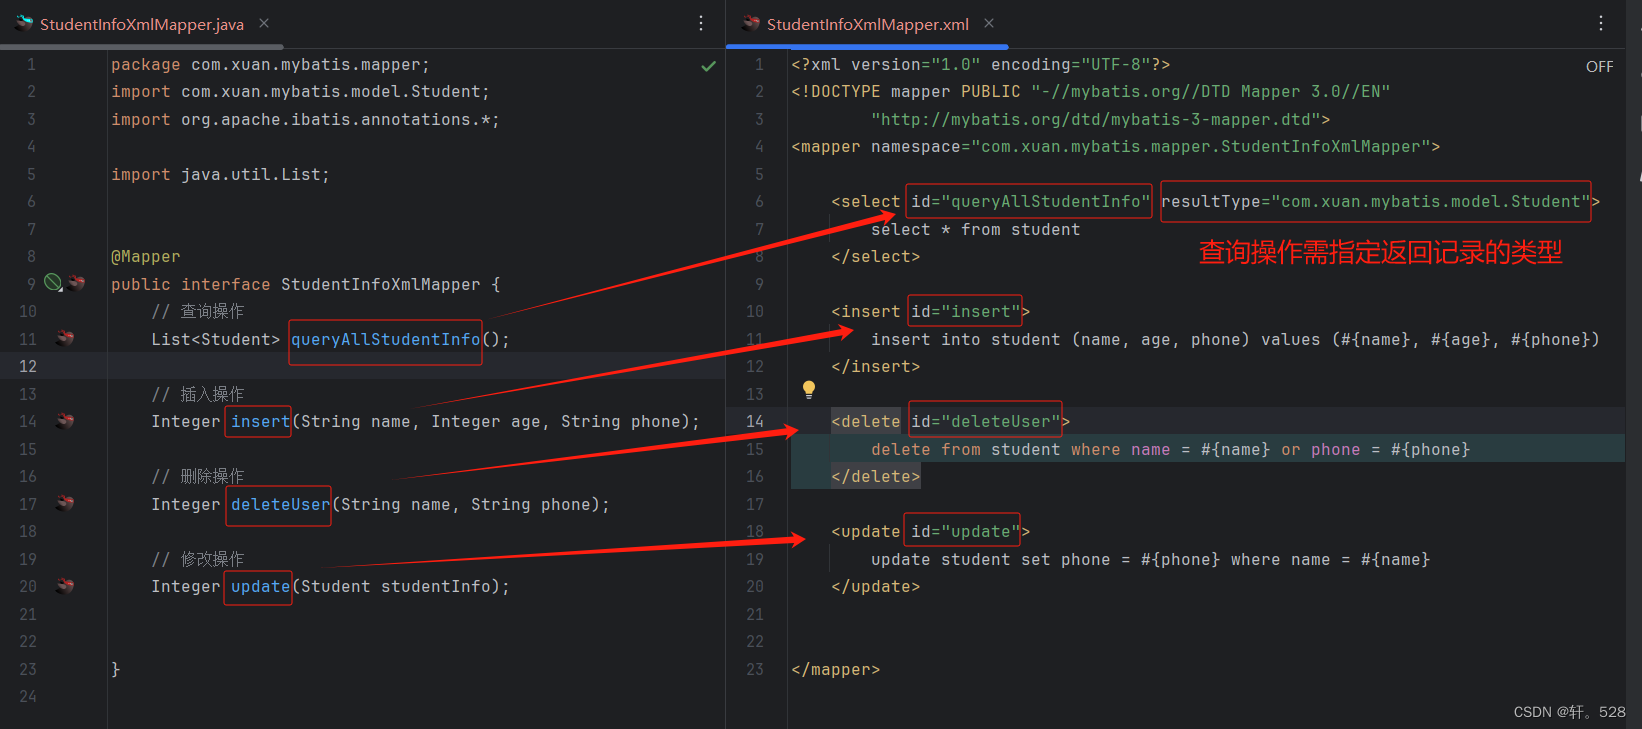Screen dimensions: 1642x729
Task: Click queryAllStudentInfo method name in Java file
Action: 385,339
